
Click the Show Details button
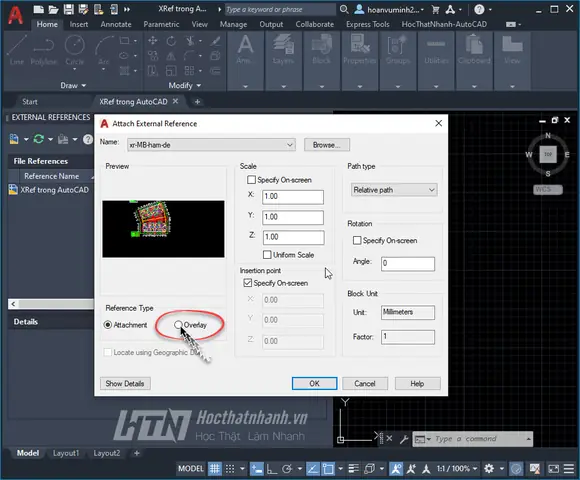coord(125,383)
